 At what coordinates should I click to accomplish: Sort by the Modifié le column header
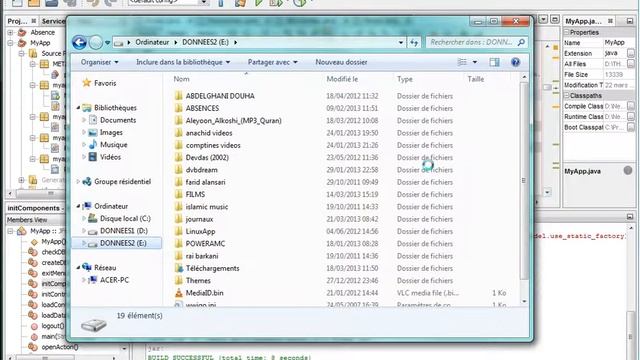point(342,79)
